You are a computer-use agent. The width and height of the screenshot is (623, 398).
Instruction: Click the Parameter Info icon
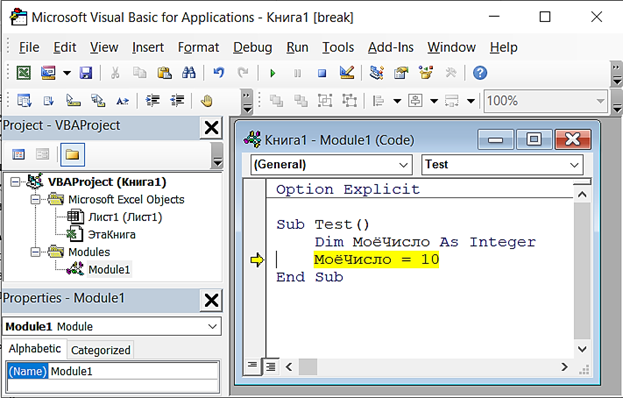tap(98, 101)
